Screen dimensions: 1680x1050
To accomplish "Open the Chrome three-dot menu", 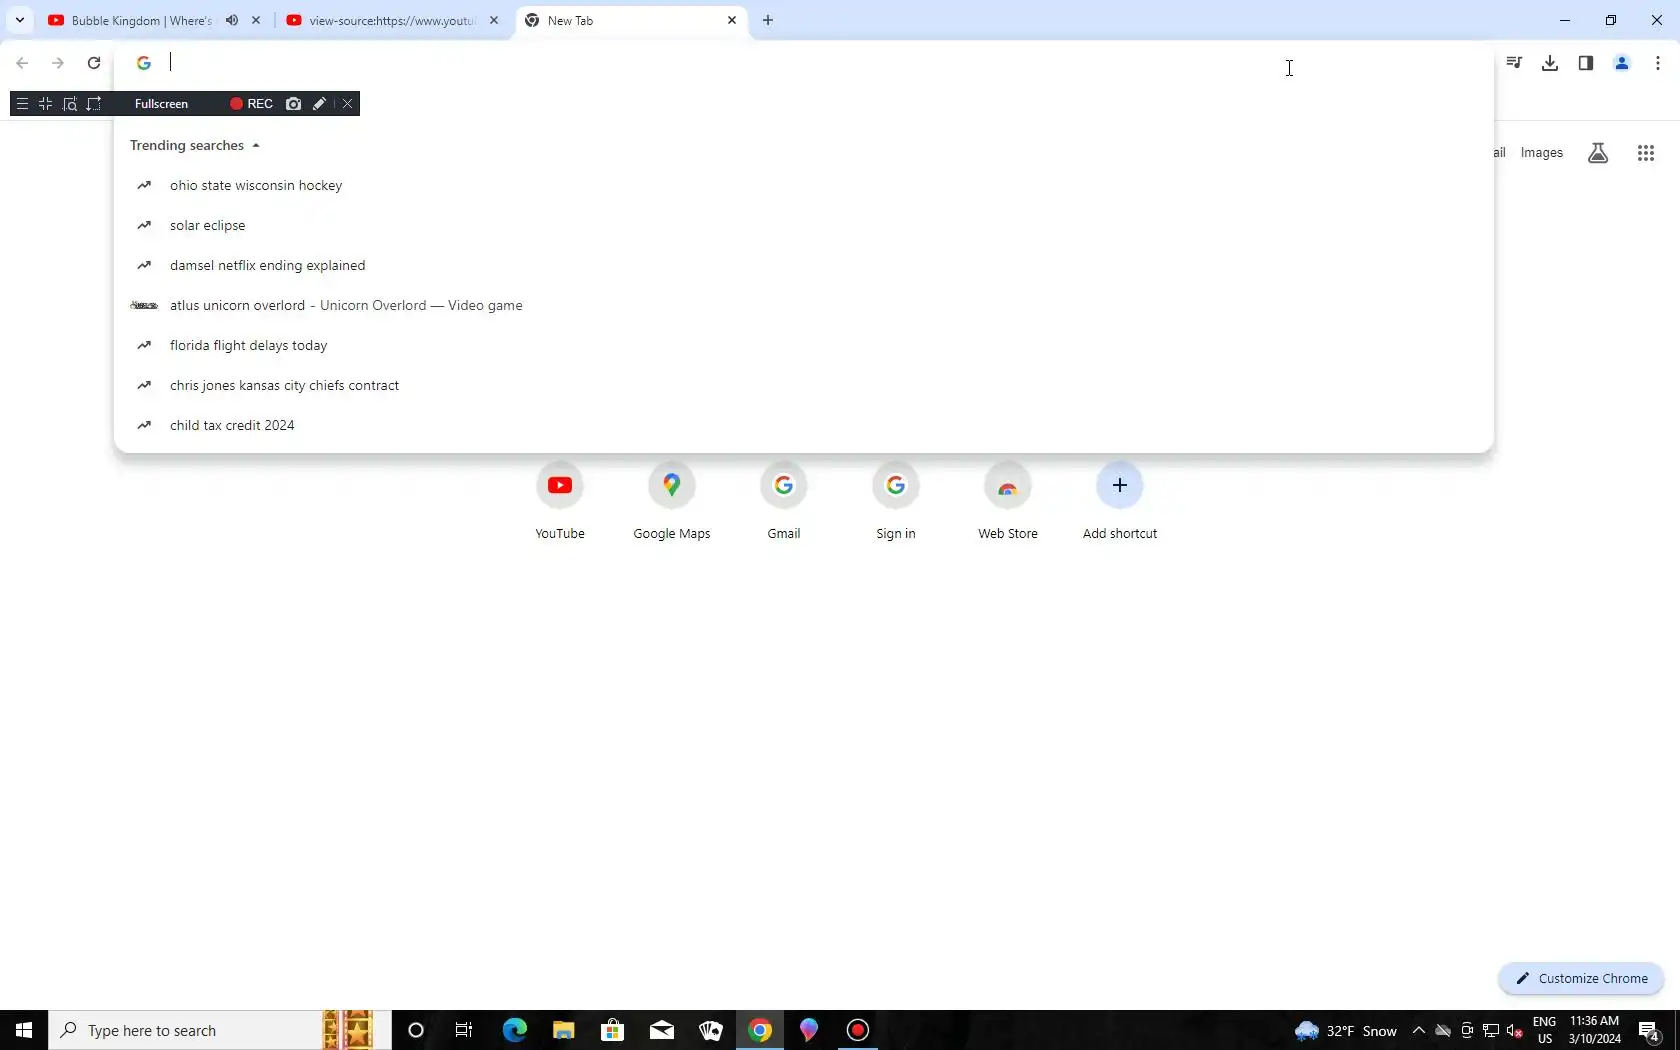I will tap(1658, 63).
